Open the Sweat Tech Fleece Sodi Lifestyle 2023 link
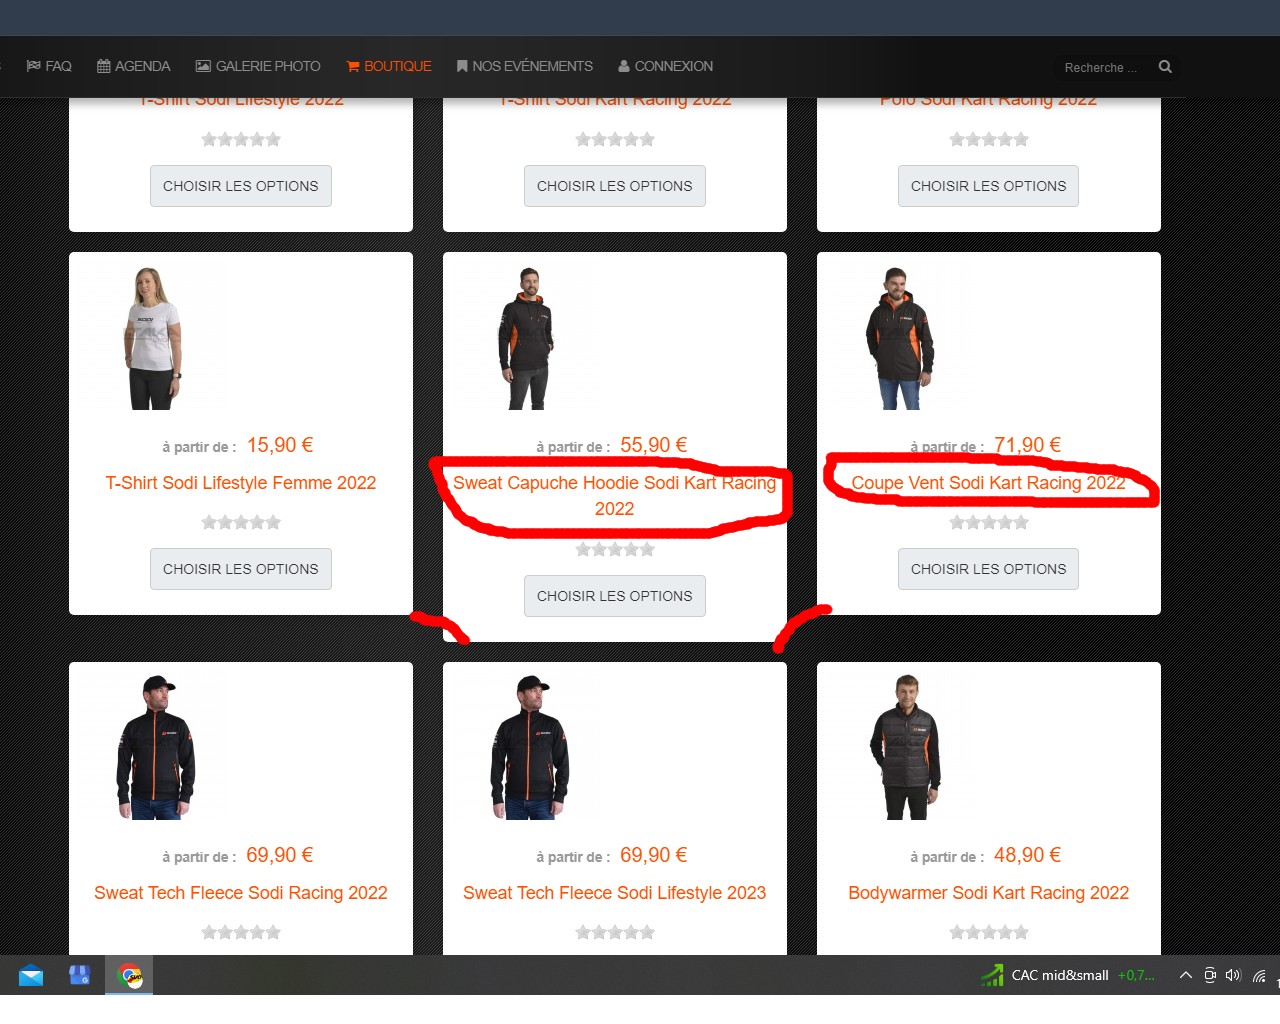The height and width of the screenshot is (1024, 1280). 615,893
